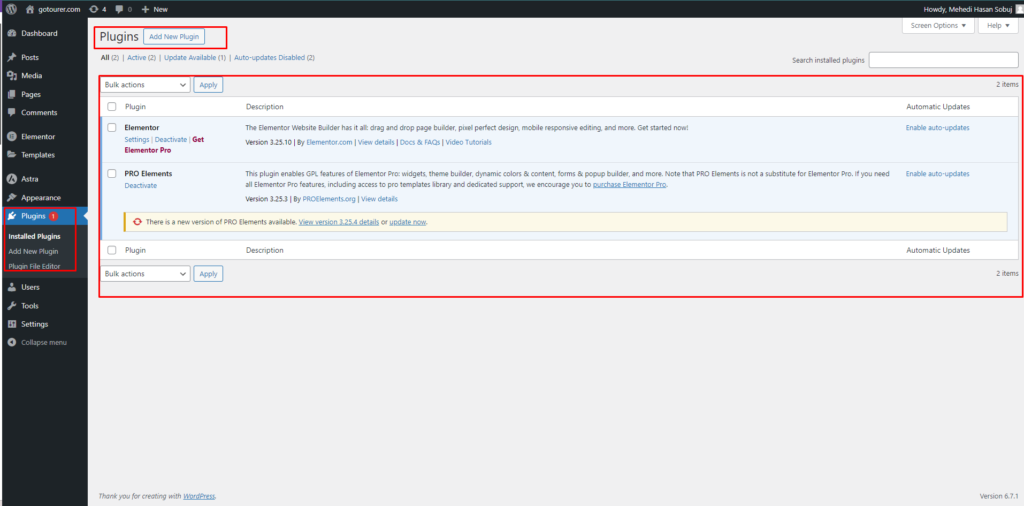Click the Appearance brush icon
1024x506 pixels.
(x=12, y=197)
